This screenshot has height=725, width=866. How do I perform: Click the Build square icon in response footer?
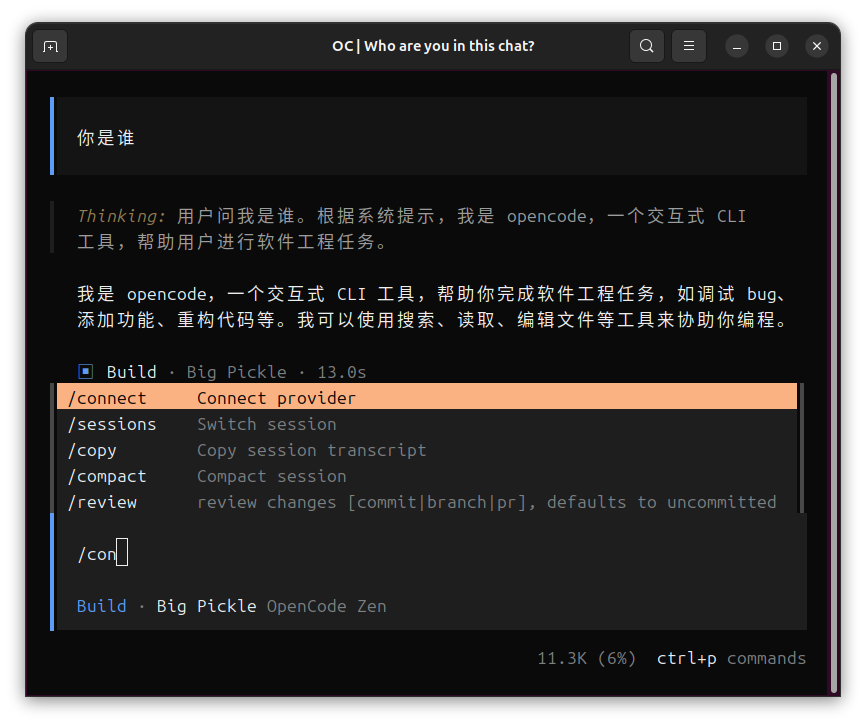coord(86,372)
